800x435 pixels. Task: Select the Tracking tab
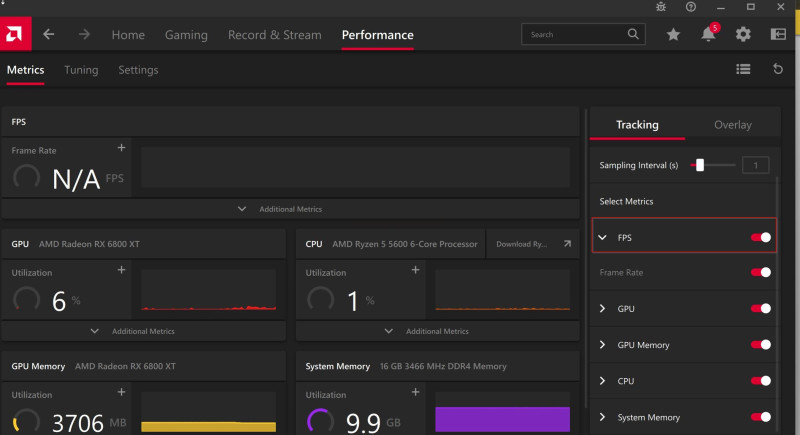coord(637,124)
